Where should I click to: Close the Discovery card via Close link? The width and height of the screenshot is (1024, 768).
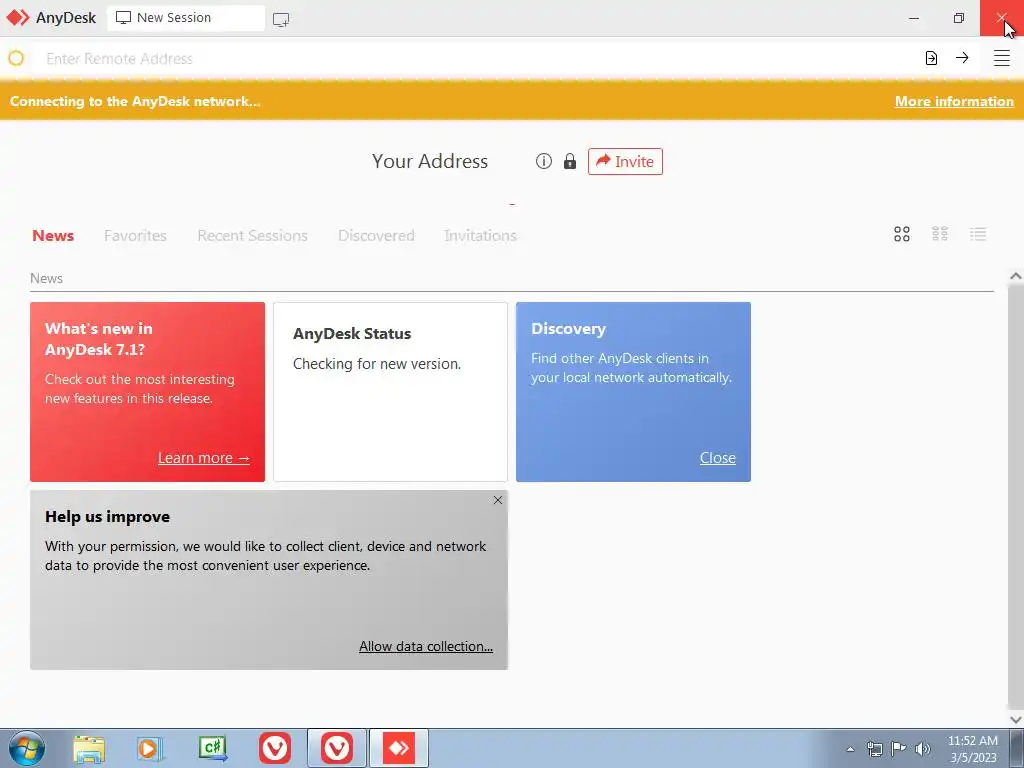(x=718, y=458)
